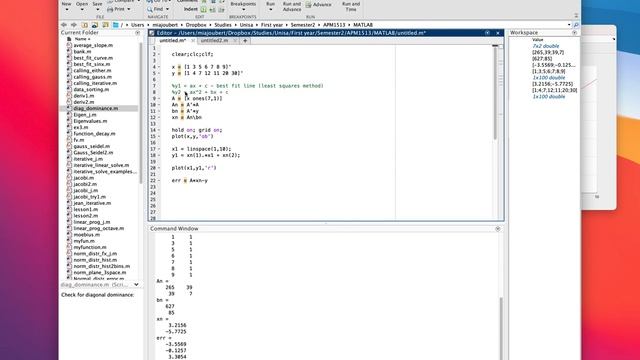Select file data_sorting.m

[x=91, y=89]
